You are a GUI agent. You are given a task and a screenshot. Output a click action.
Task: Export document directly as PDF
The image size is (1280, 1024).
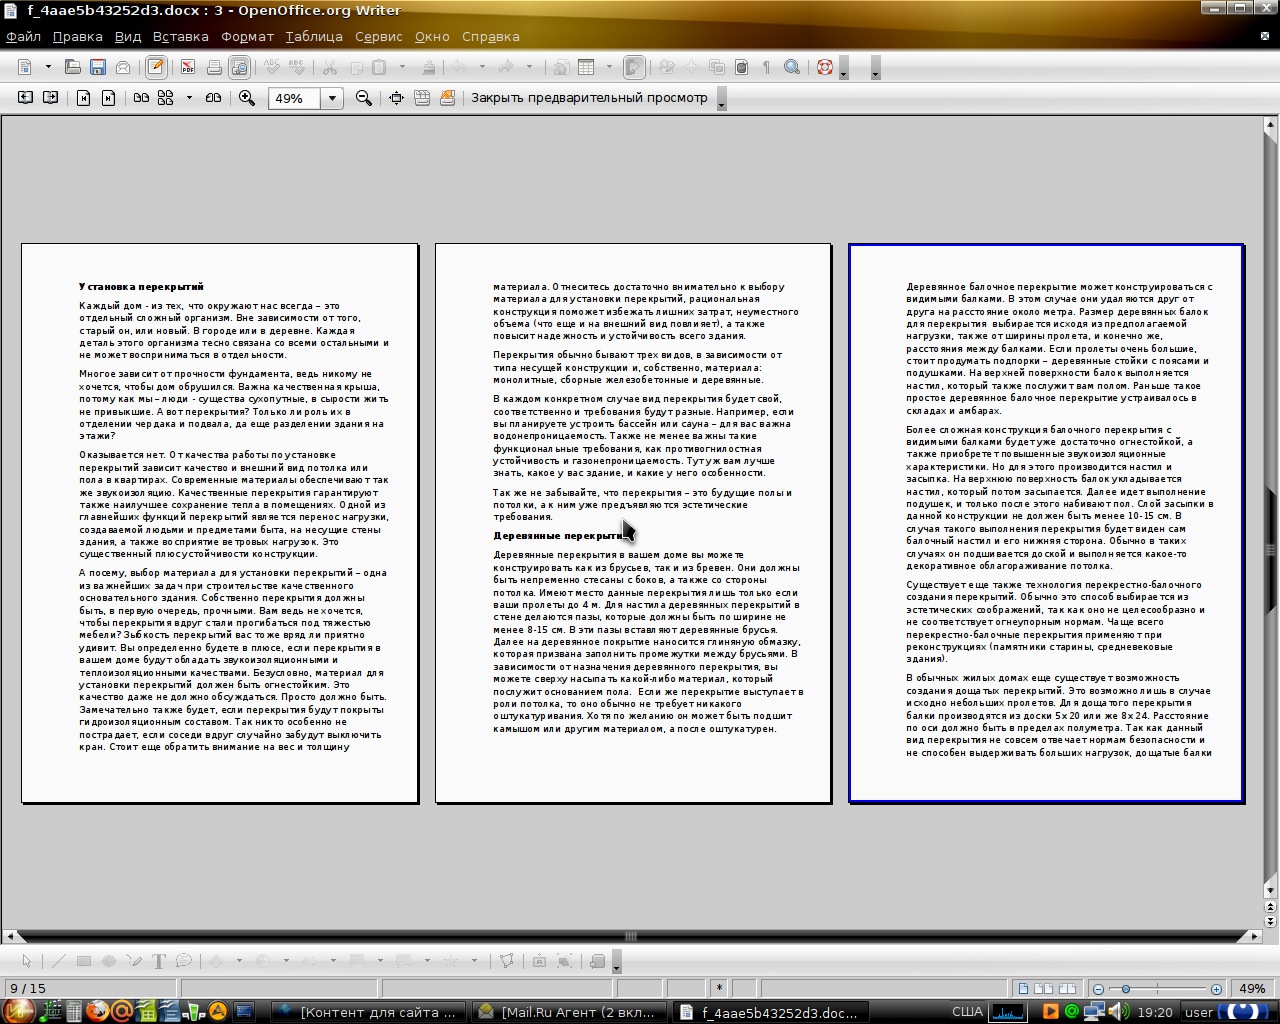[x=187, y=68]
